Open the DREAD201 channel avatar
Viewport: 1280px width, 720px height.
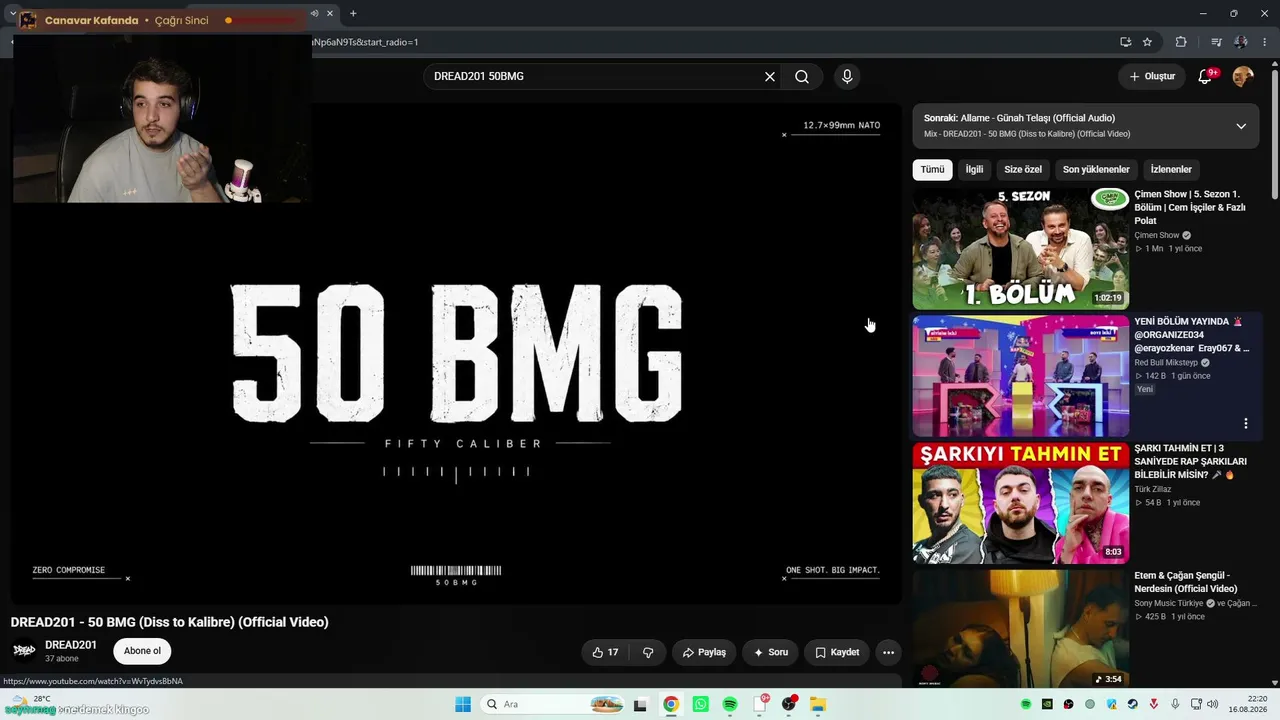(x=24, y=651)
